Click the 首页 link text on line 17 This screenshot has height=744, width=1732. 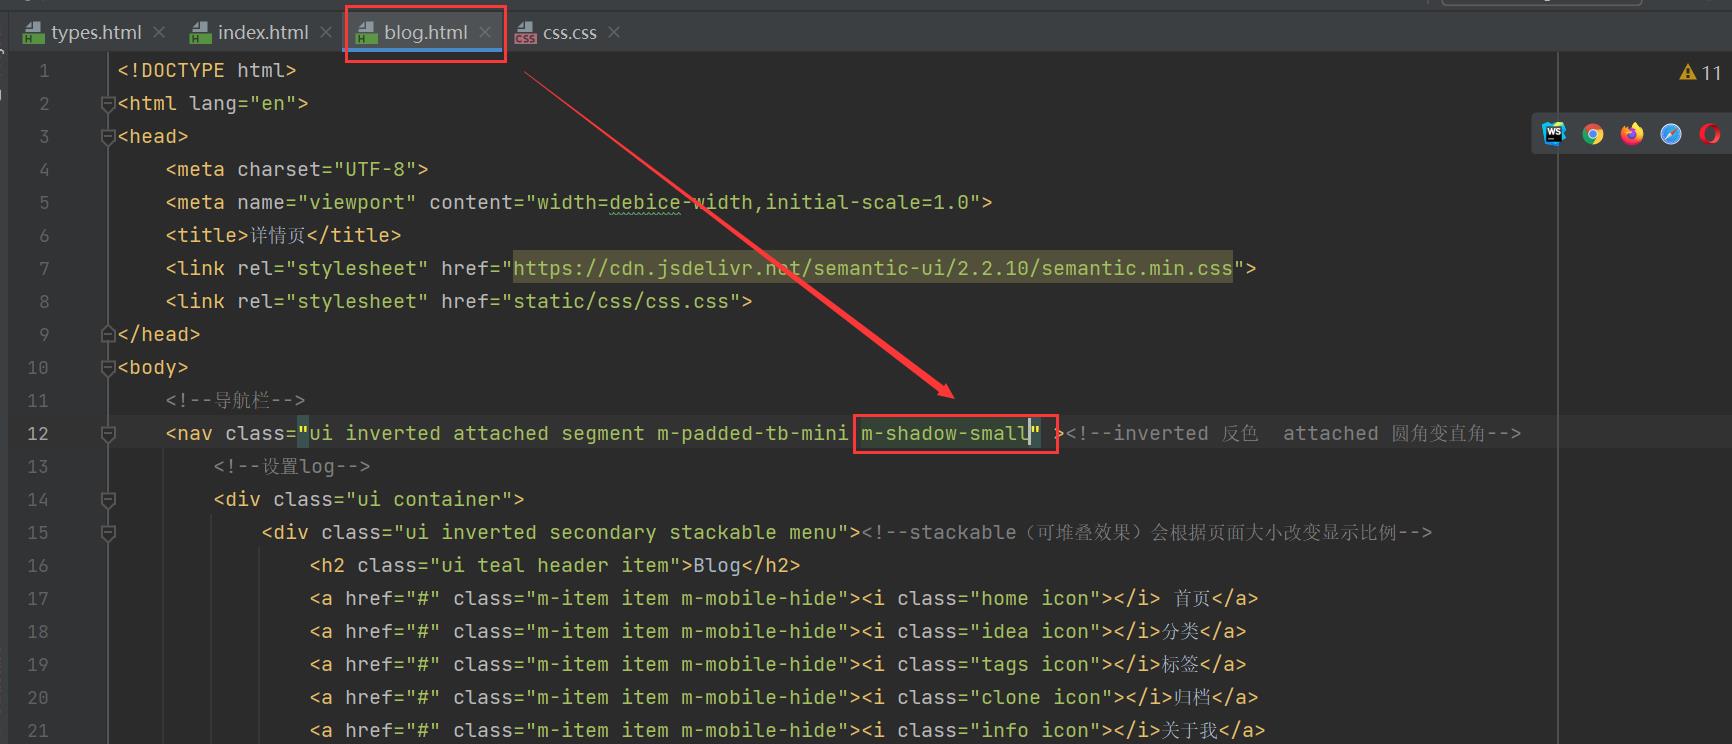[x=1193, y=599]
